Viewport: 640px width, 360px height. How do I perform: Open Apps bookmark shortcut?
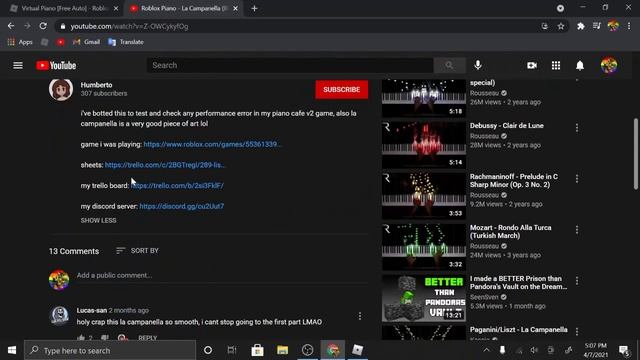[x=20, y=42]
